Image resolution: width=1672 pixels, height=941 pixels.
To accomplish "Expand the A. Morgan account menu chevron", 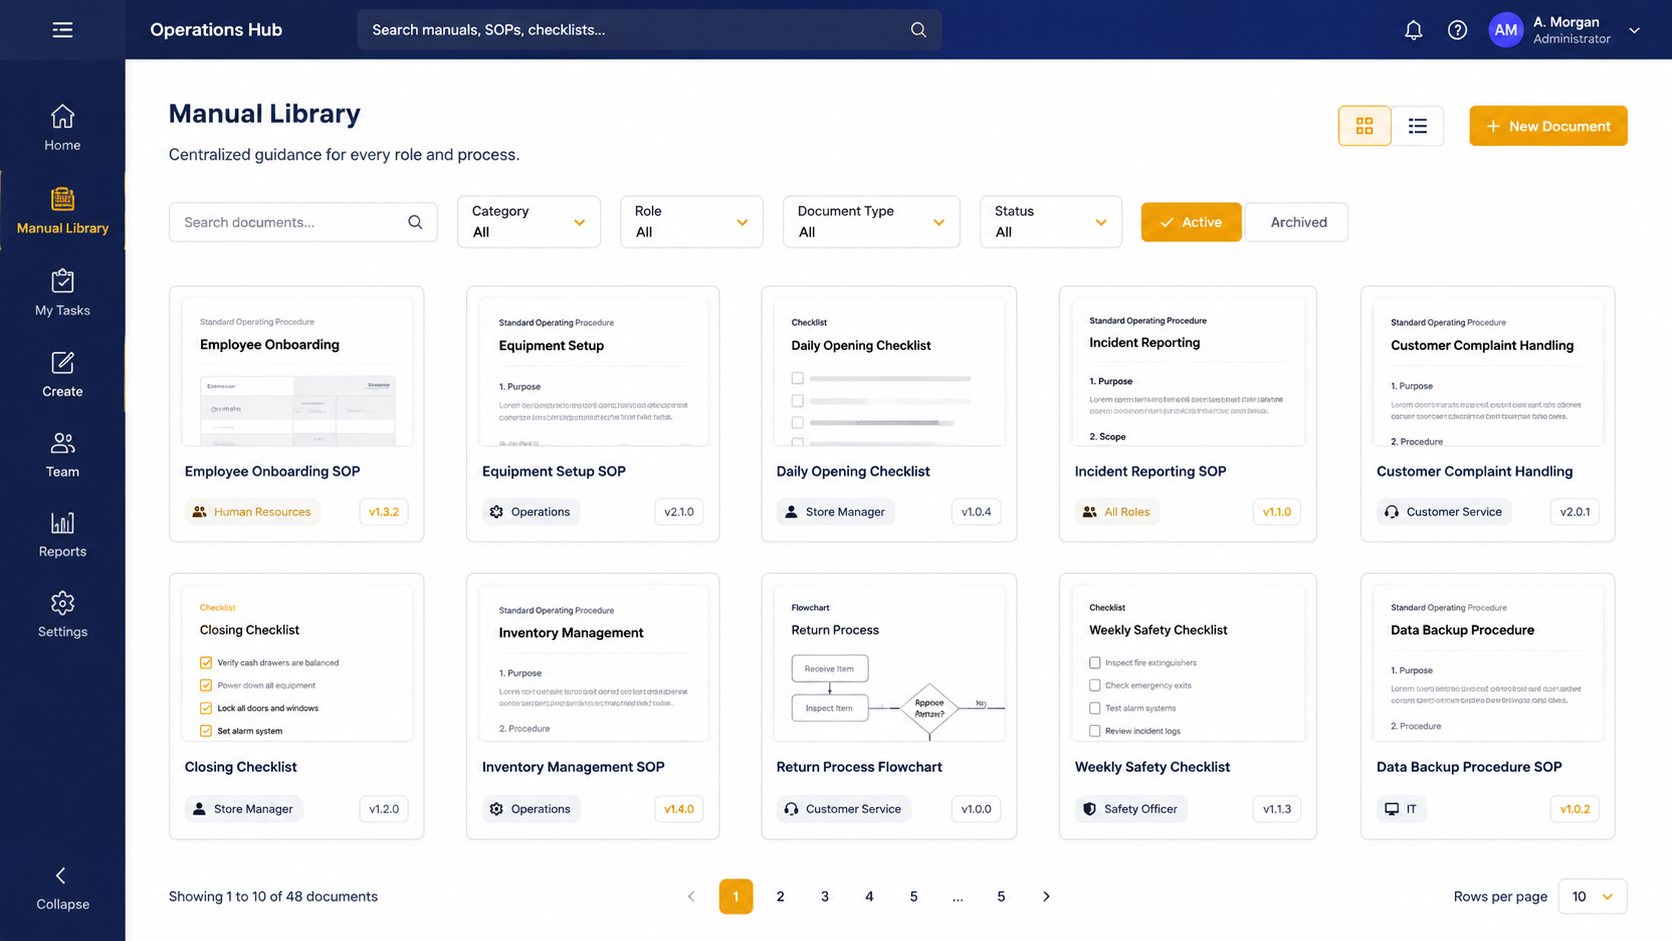I will click(x=1634, y=31).
